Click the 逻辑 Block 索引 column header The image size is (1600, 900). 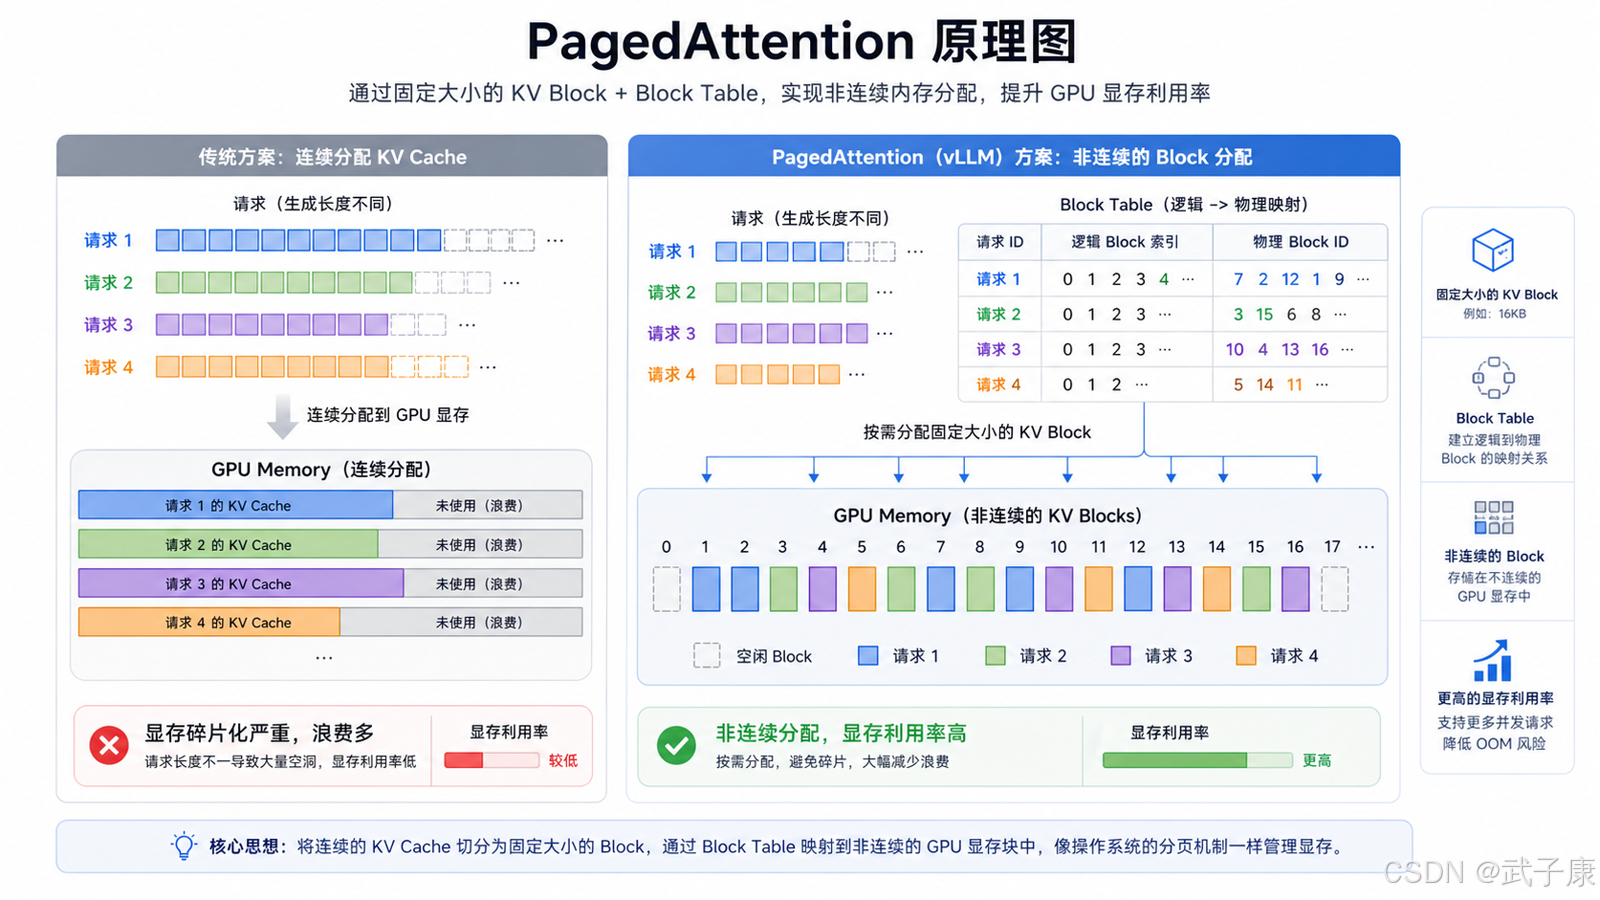click(1126, 242)
